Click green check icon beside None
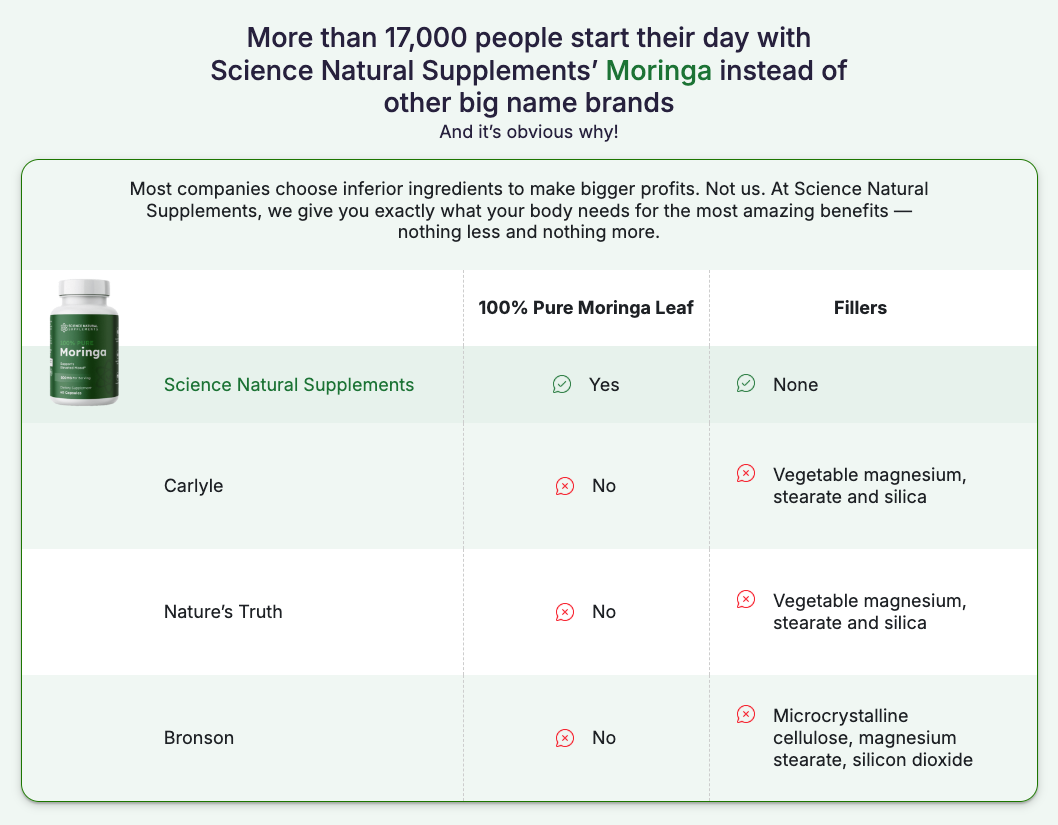Viewport: 1058px width, 825px height. click(x=746, y=384)
